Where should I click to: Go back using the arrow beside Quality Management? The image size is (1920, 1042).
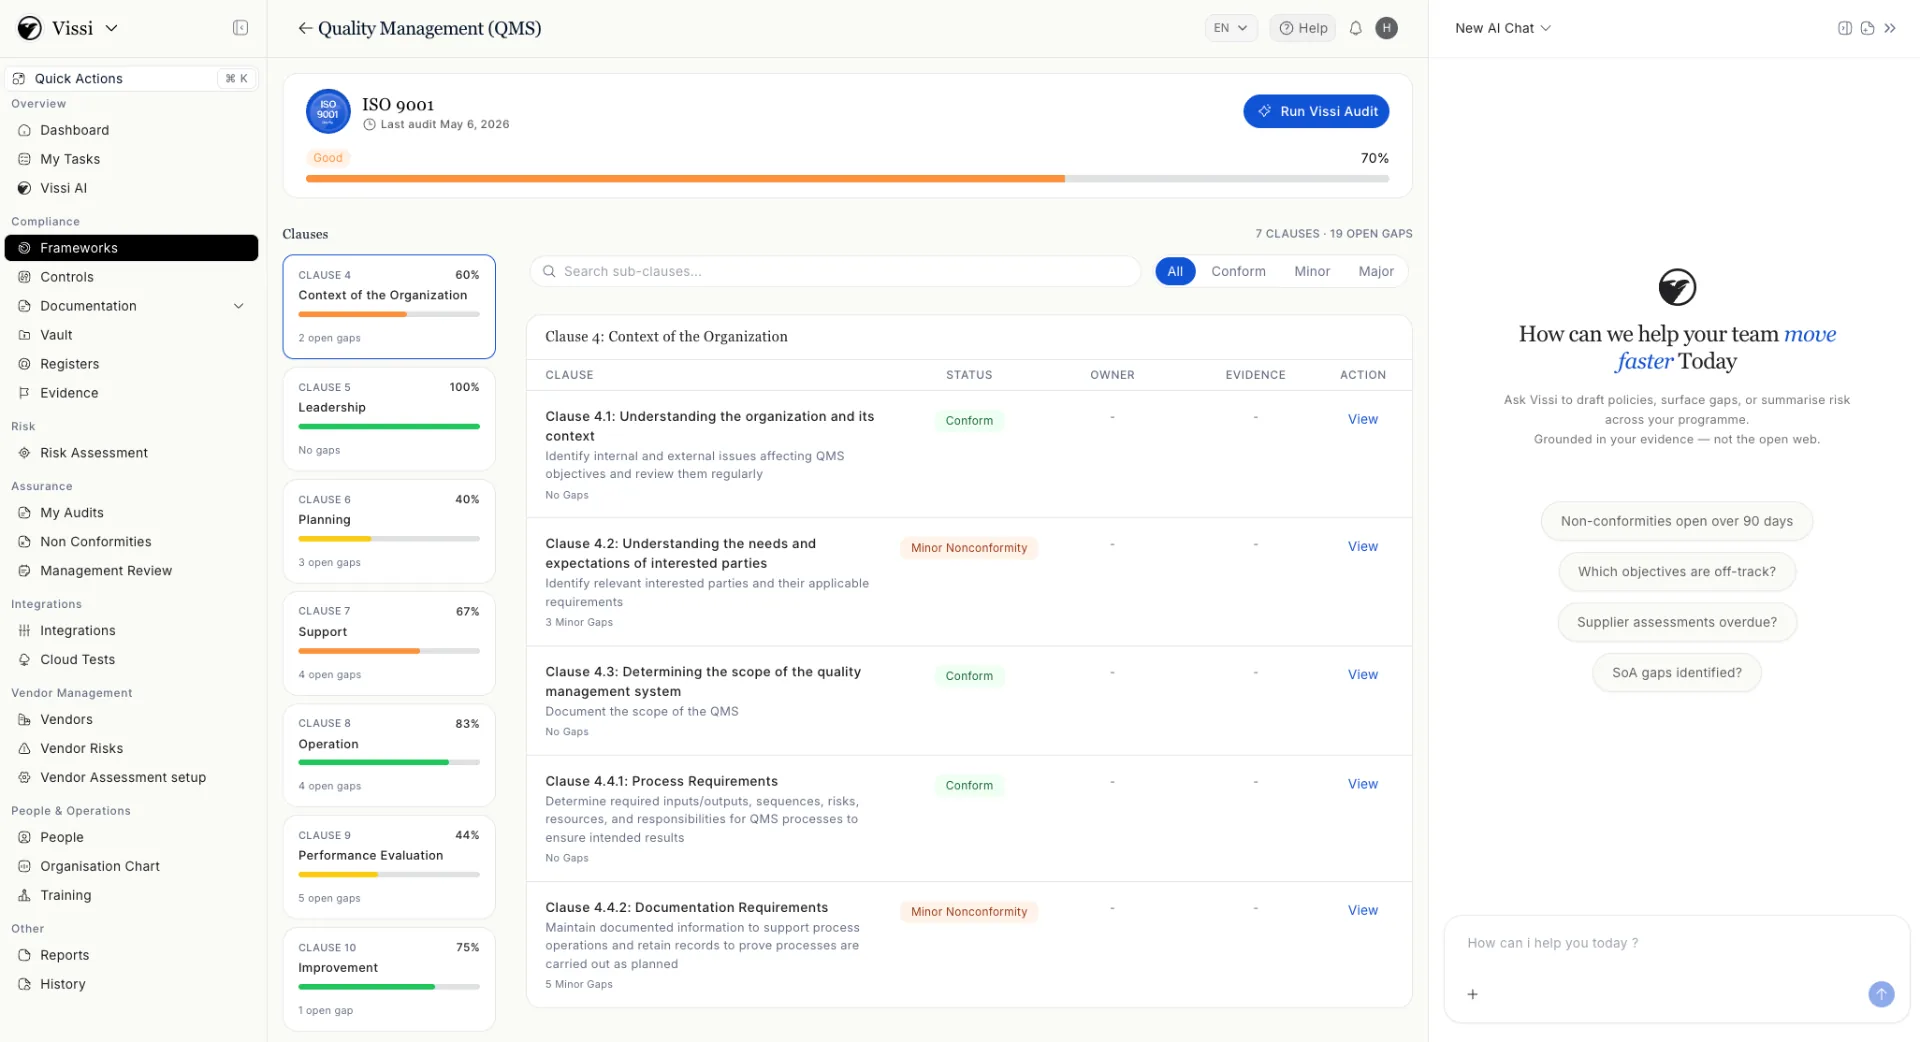(305, 28)
